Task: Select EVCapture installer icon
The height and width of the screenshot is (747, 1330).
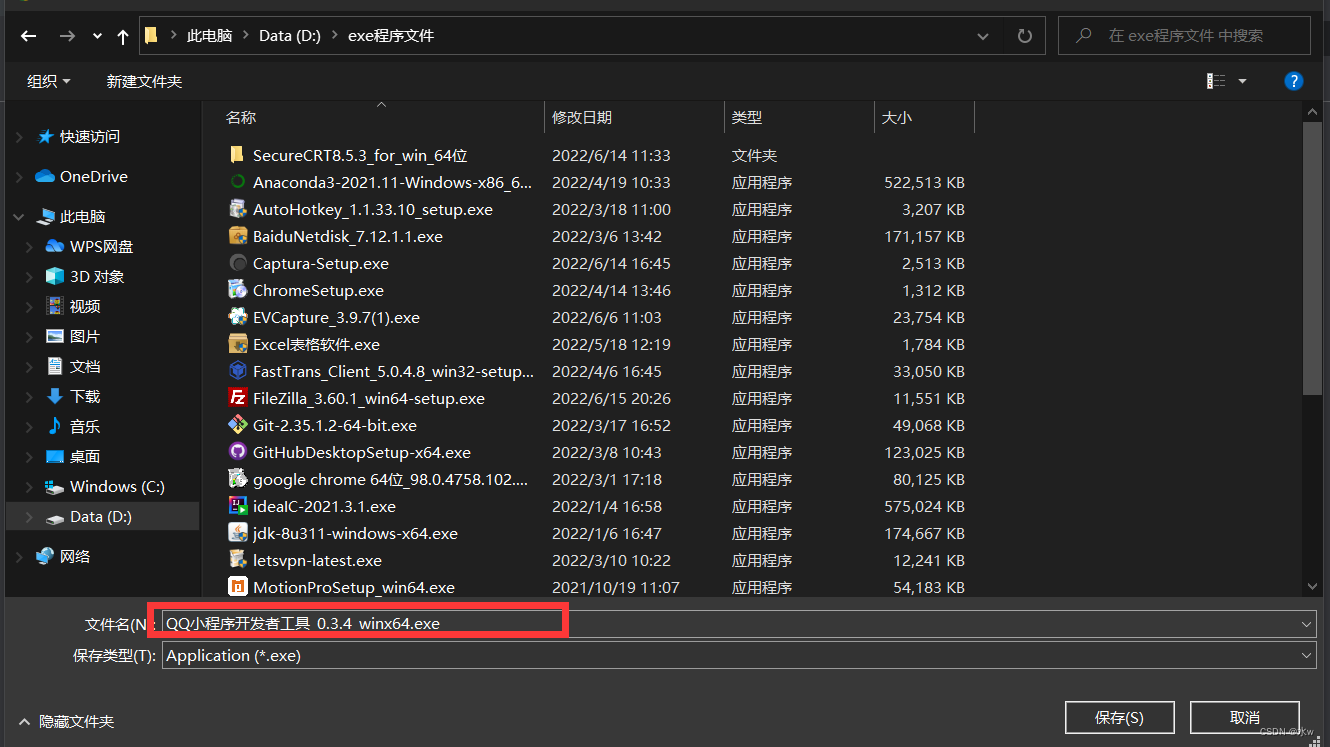Action: point(237,317)
